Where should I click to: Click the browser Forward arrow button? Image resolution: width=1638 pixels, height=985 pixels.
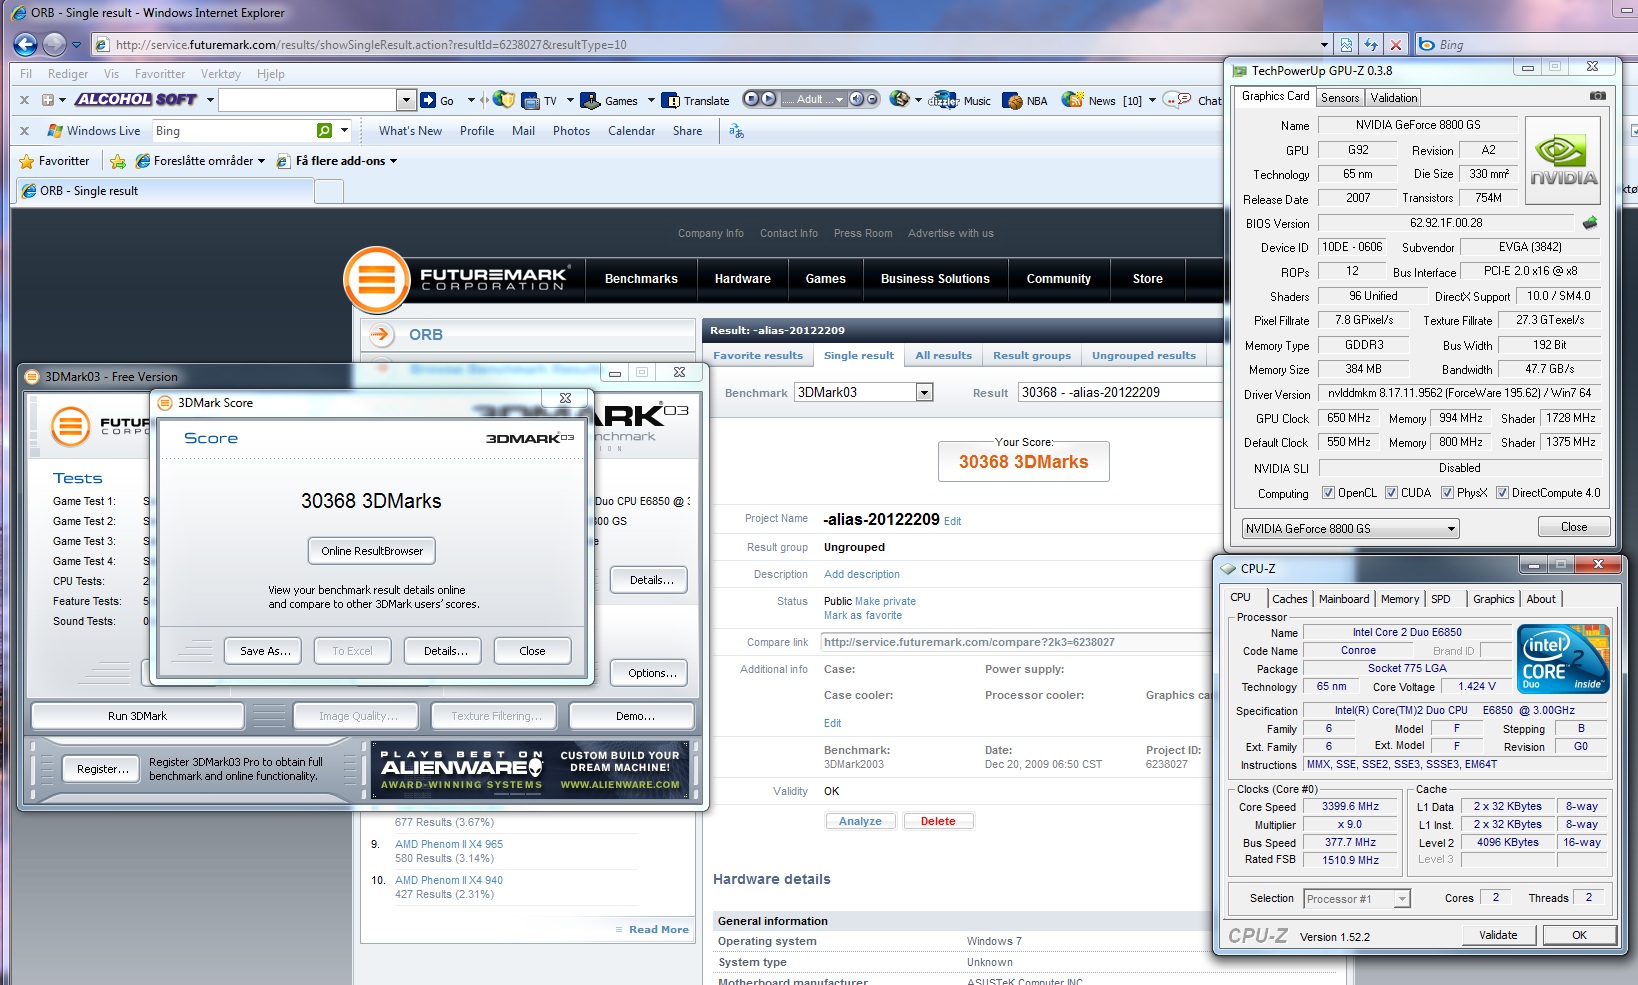click(54, 44)
